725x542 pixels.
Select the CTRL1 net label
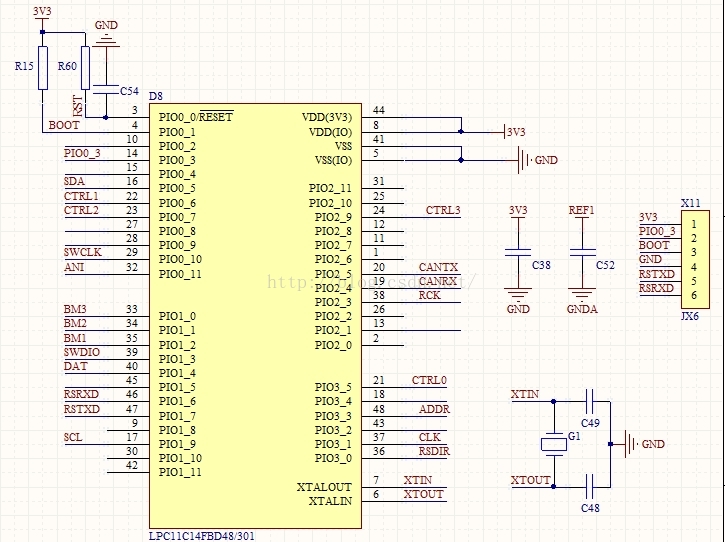[x=81, y=196]
